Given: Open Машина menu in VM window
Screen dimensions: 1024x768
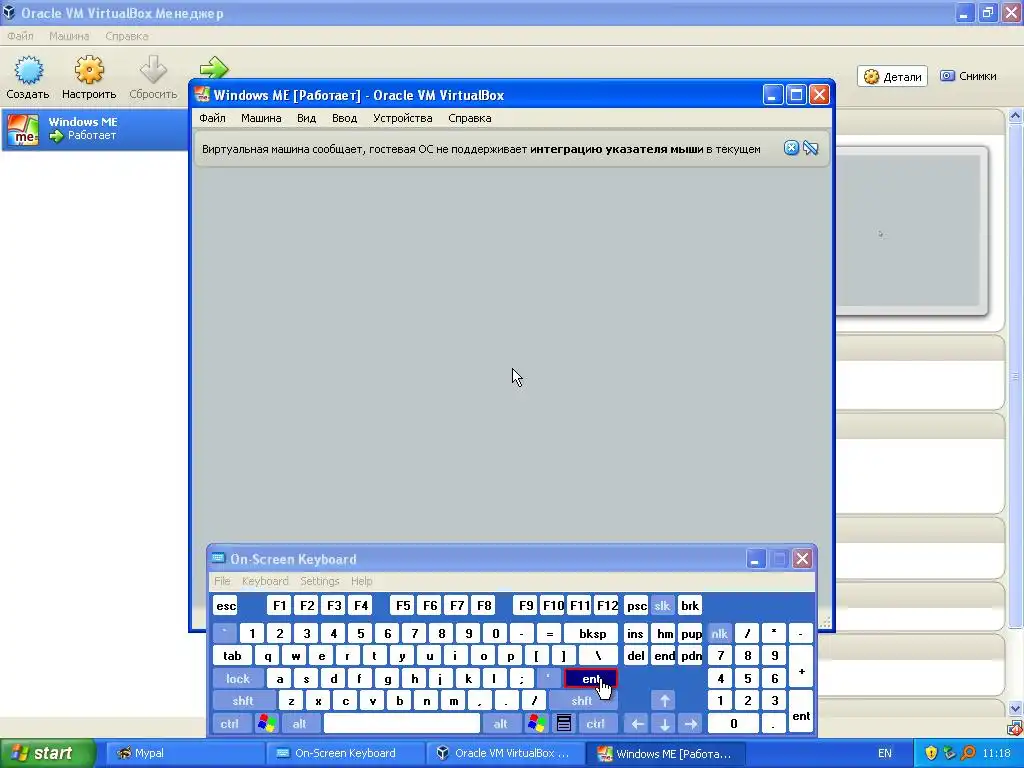Looking at the screenshot, I should (261, 118).
